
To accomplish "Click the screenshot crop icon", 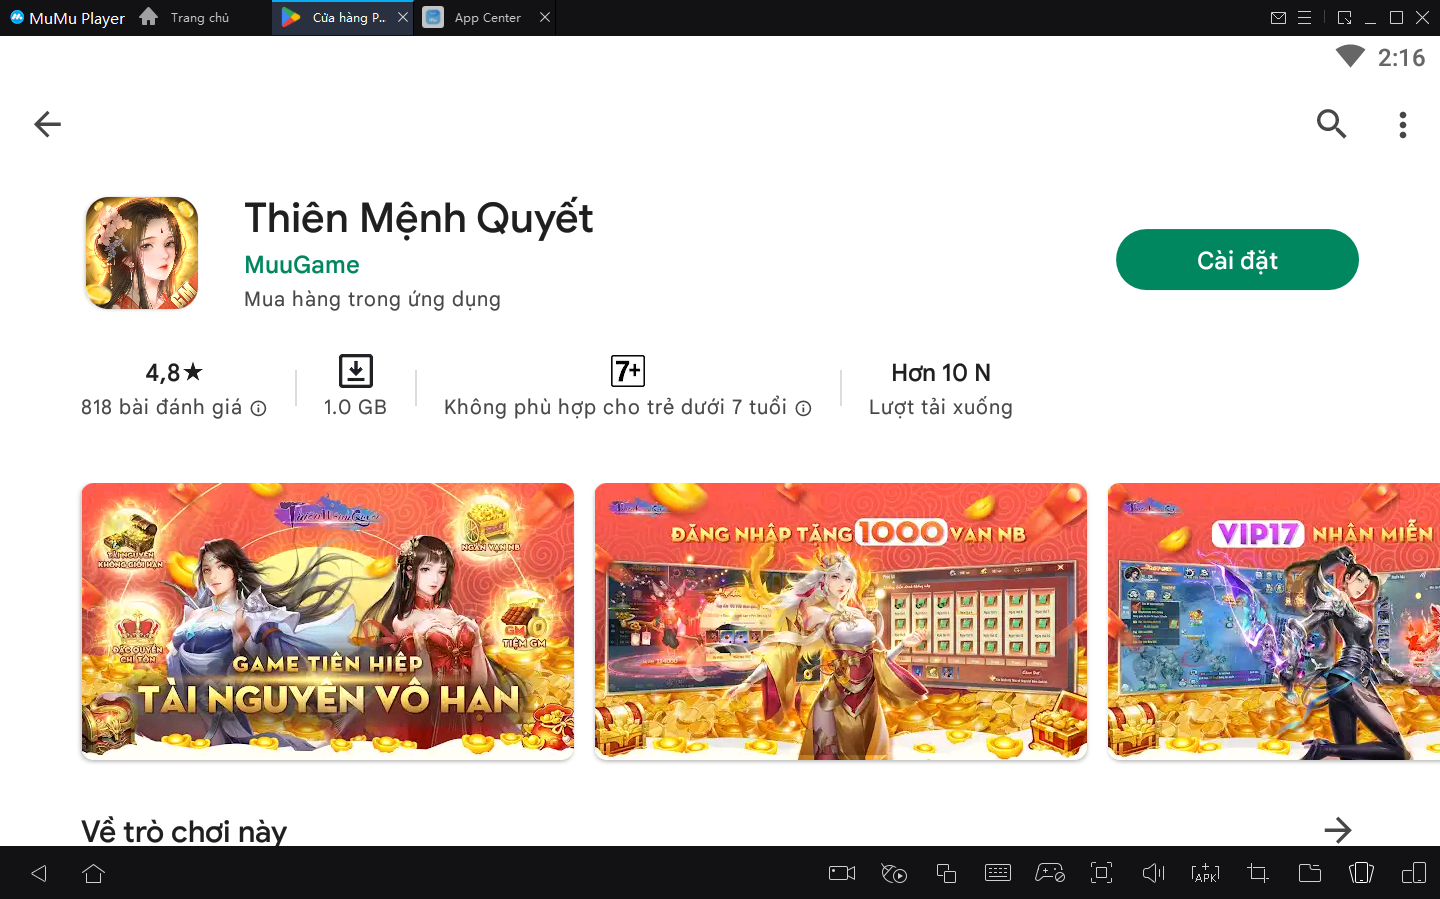I will click(x=1257, y=873).
